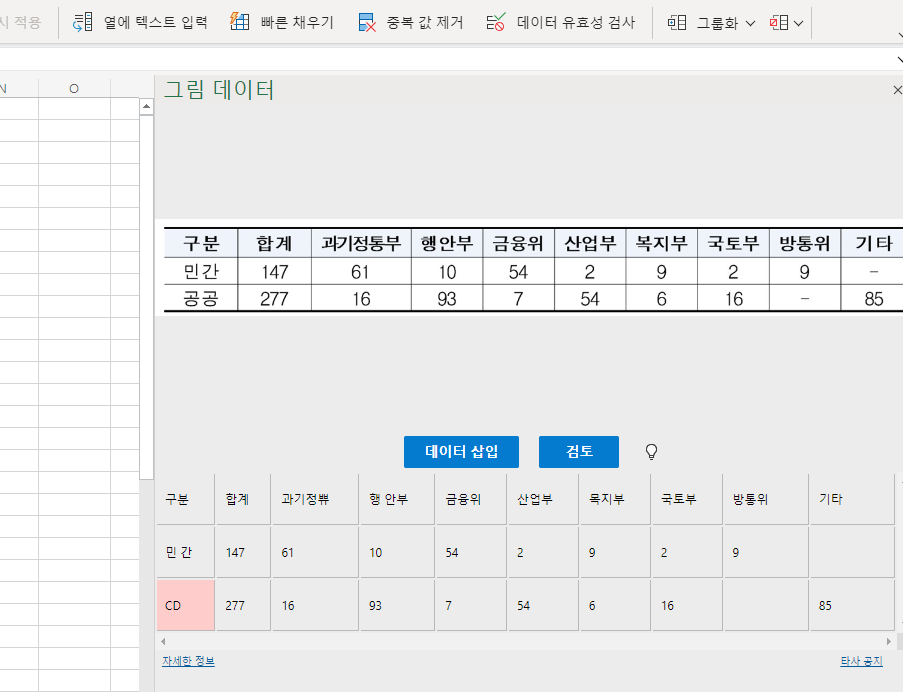
Task: Select the 국토부 preview cell
Action: [x=687, y=499]
